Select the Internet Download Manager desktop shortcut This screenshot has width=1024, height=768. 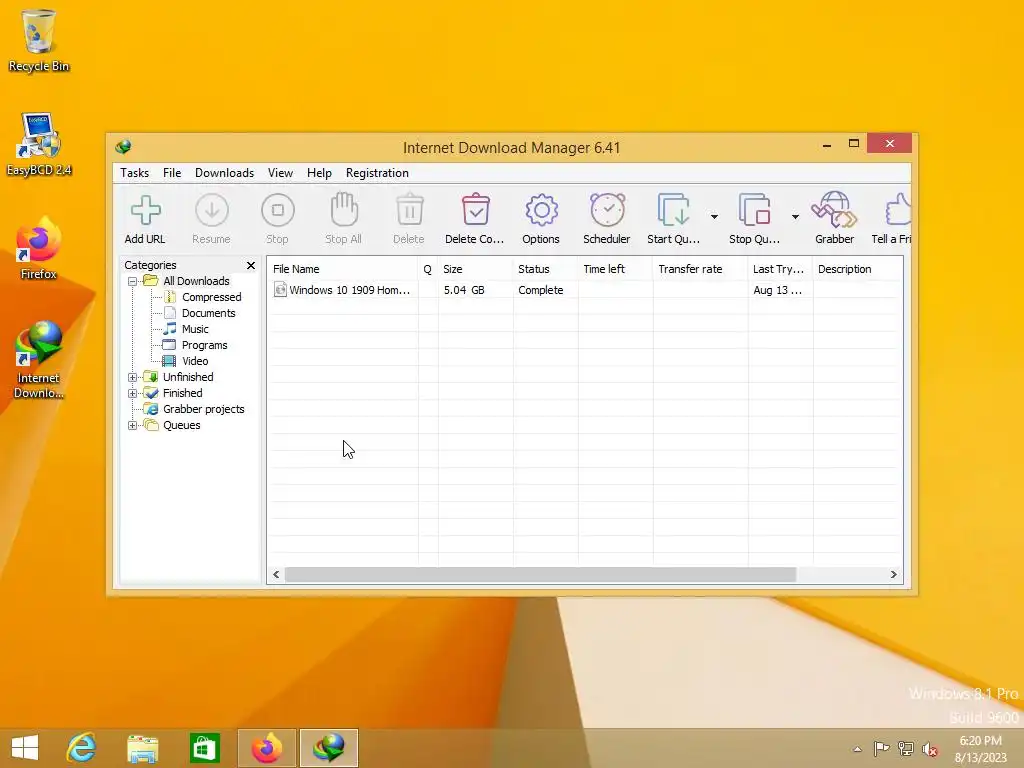(39, 360)
